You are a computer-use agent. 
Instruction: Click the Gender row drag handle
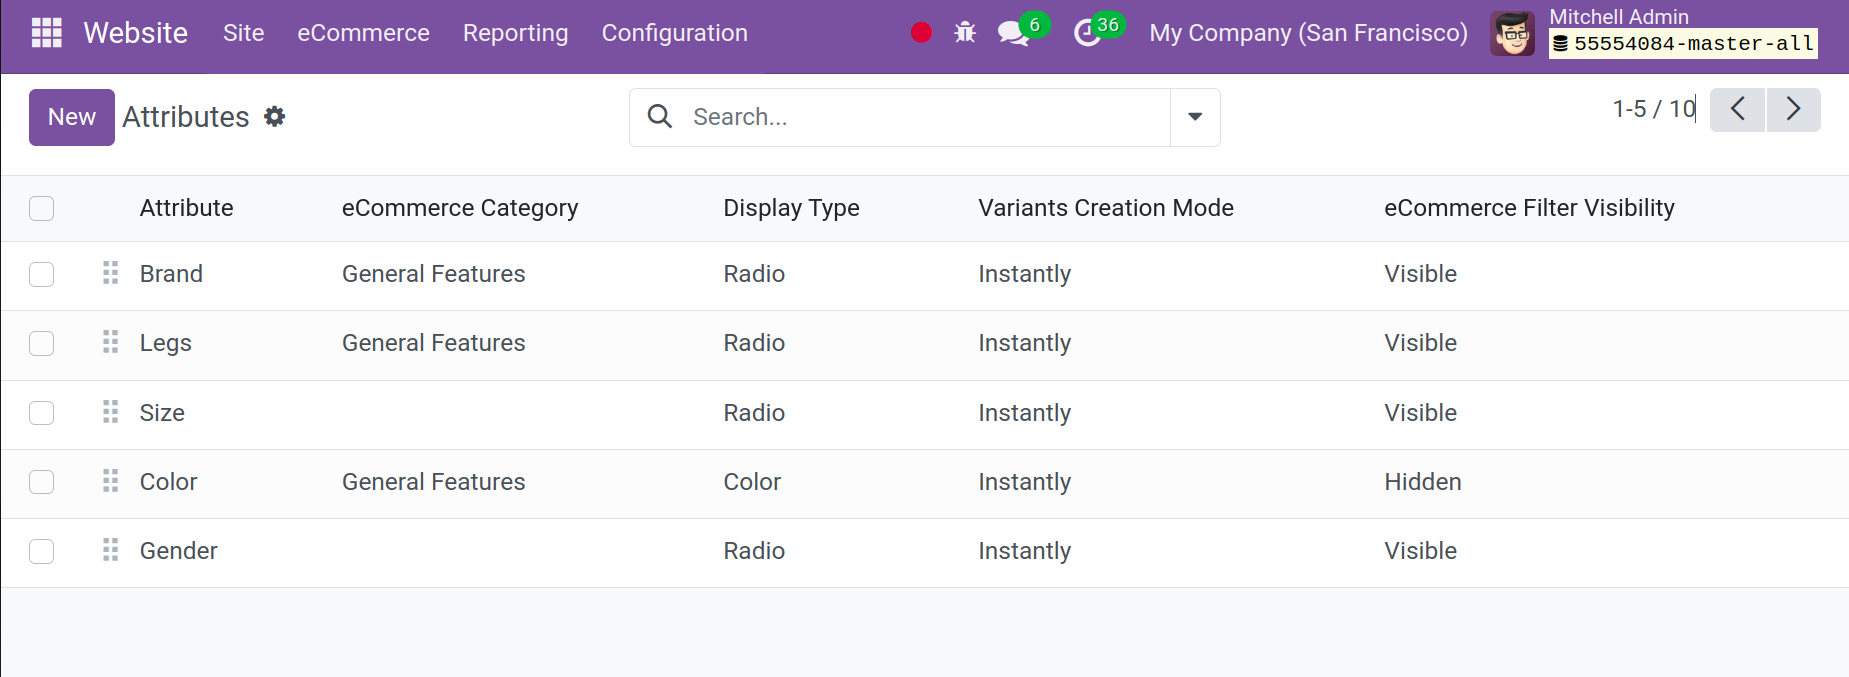111,550
